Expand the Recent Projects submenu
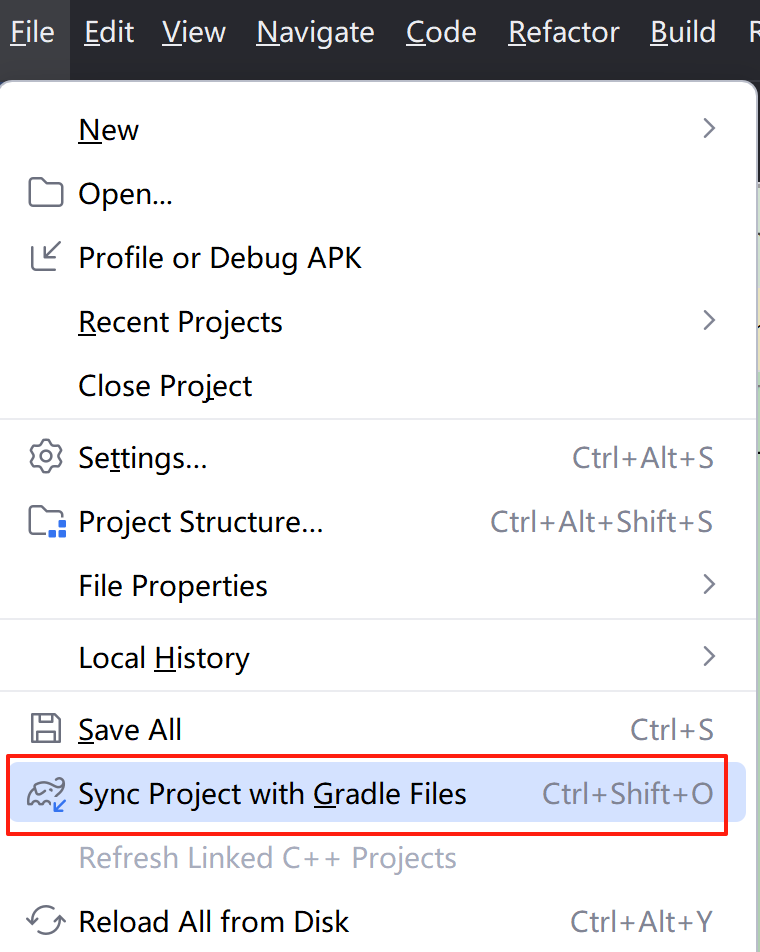 point(180,321)
